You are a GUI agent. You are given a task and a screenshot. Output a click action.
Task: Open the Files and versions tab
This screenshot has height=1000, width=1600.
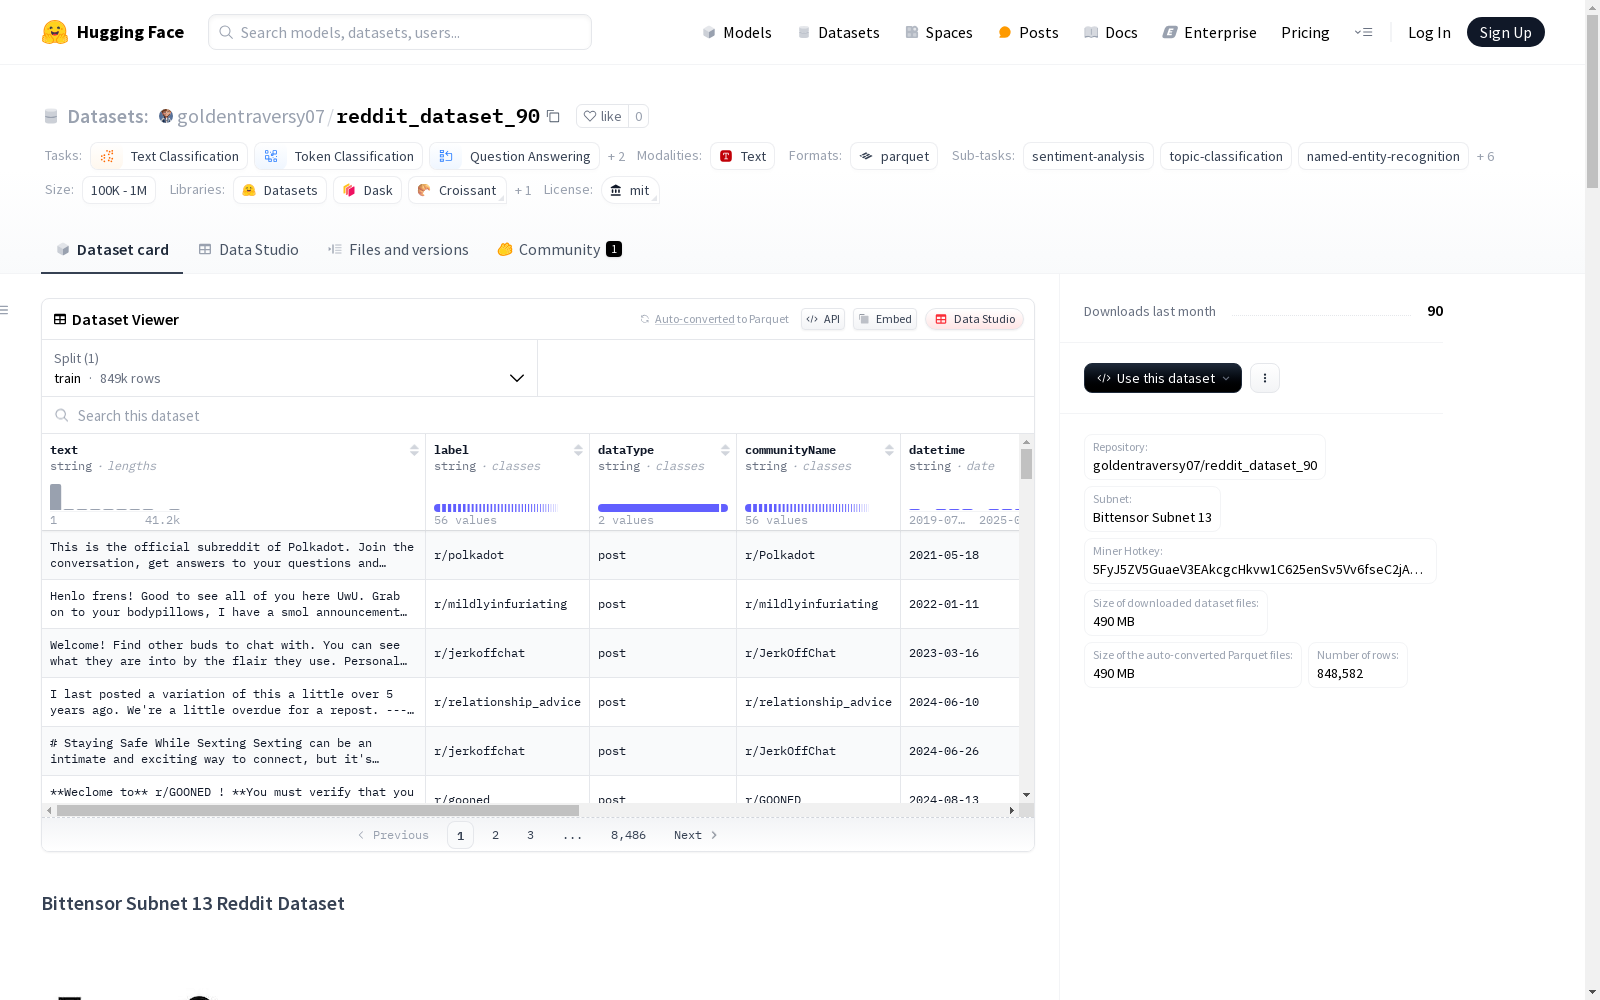pyautogui.click(x=398, y=250)
